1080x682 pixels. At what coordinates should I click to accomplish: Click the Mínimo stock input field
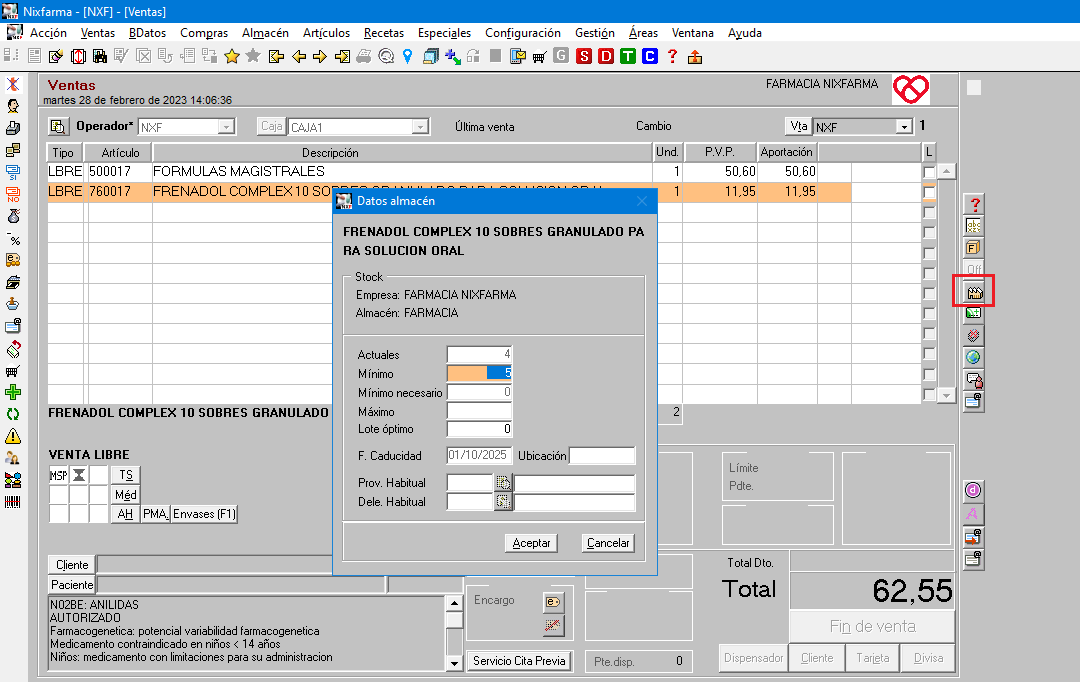pos(479,373)
